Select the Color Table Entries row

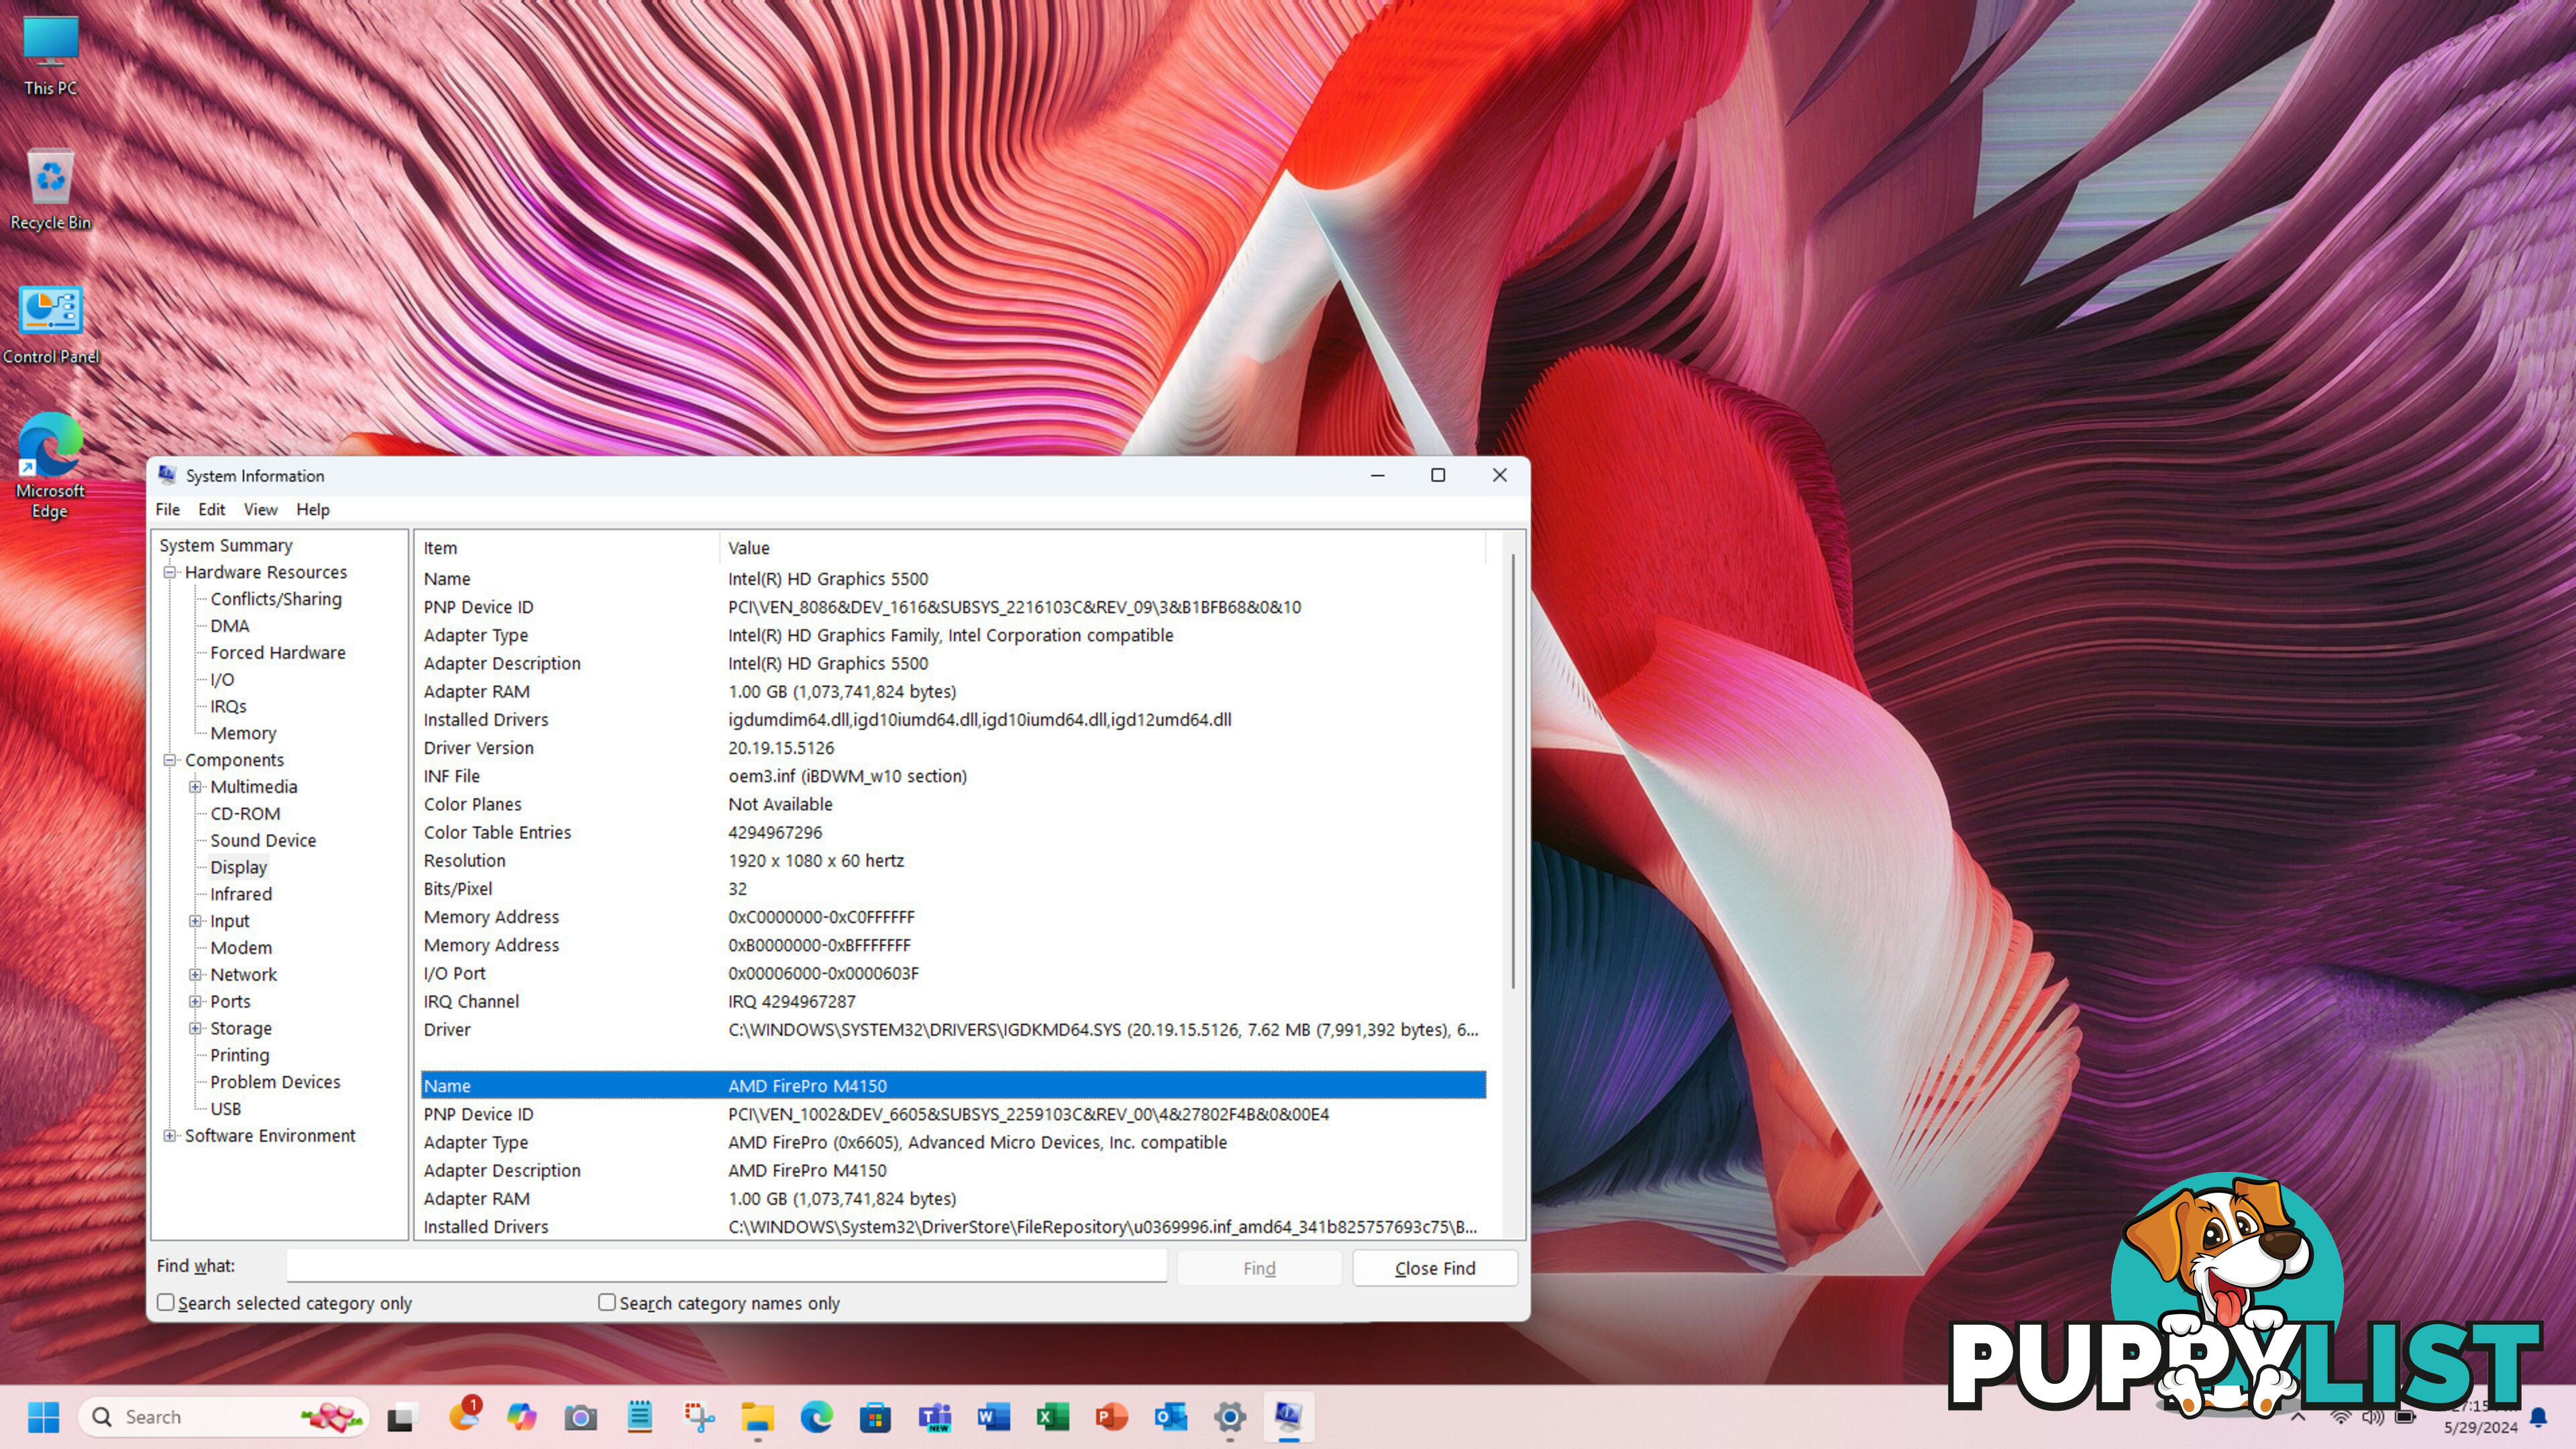pyautogui.click(x=953, y=832)
